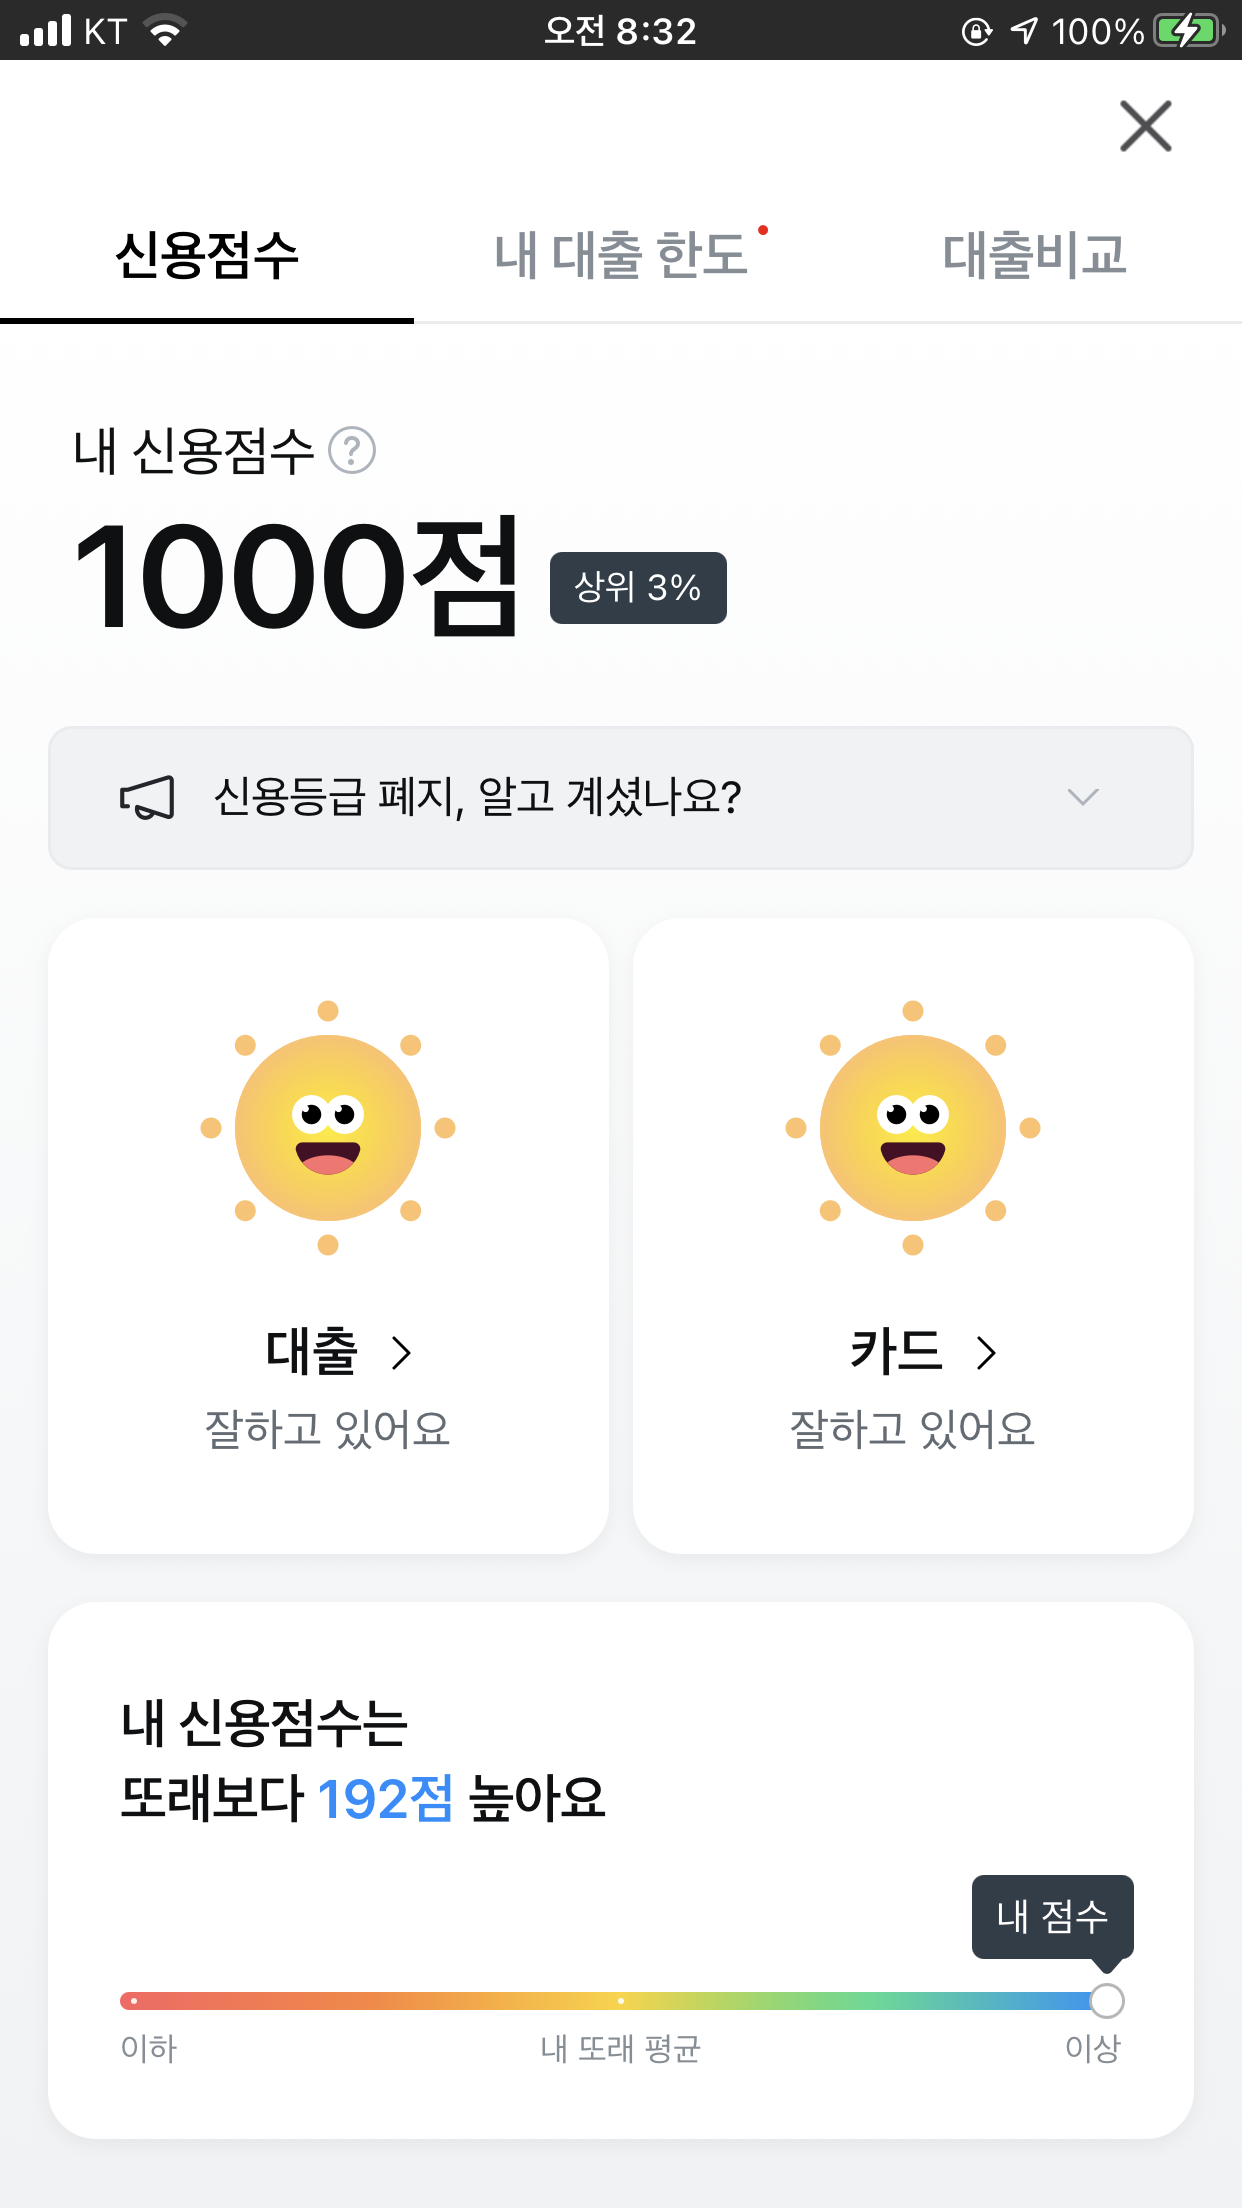Tap the 상위 3% badge
Image resolution: width=1242 pixels, height=2208 pixels.
(638, 588)
